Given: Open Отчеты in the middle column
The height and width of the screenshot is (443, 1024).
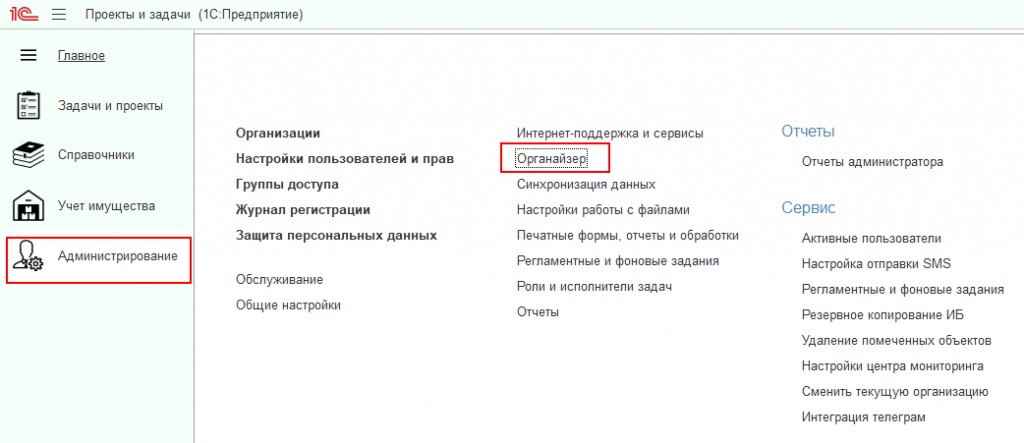Looking at the screenshot, I should pyautogui.click(x=537, y=312).
